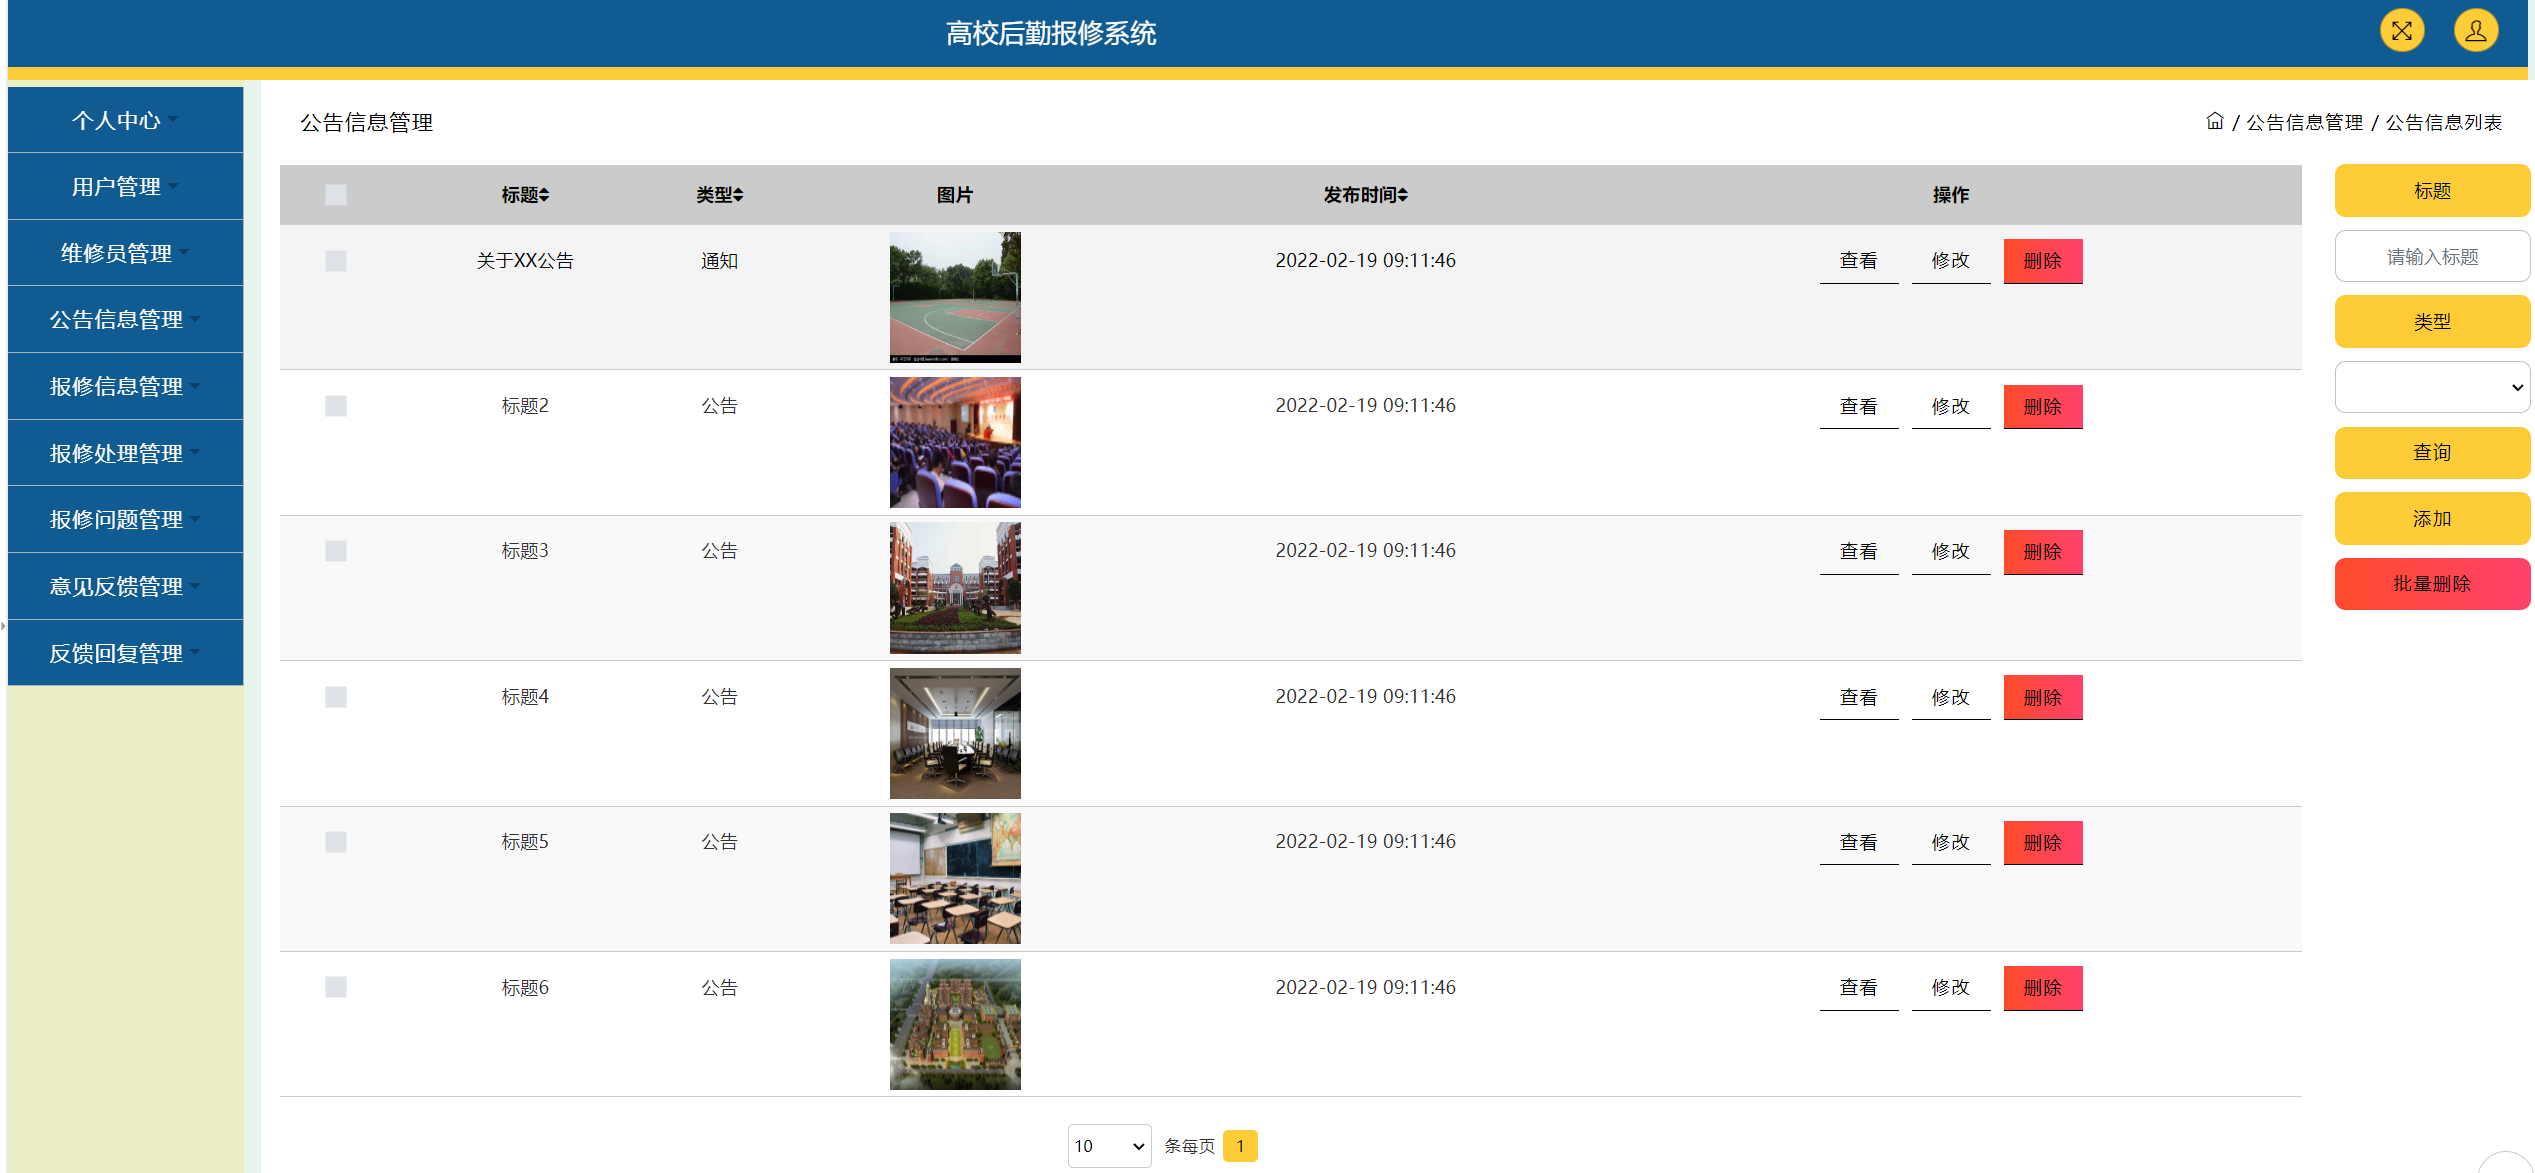The image size is (2535, 1173).
Task: Click the sort icon on 标题 column
Action: click(545, 195)
